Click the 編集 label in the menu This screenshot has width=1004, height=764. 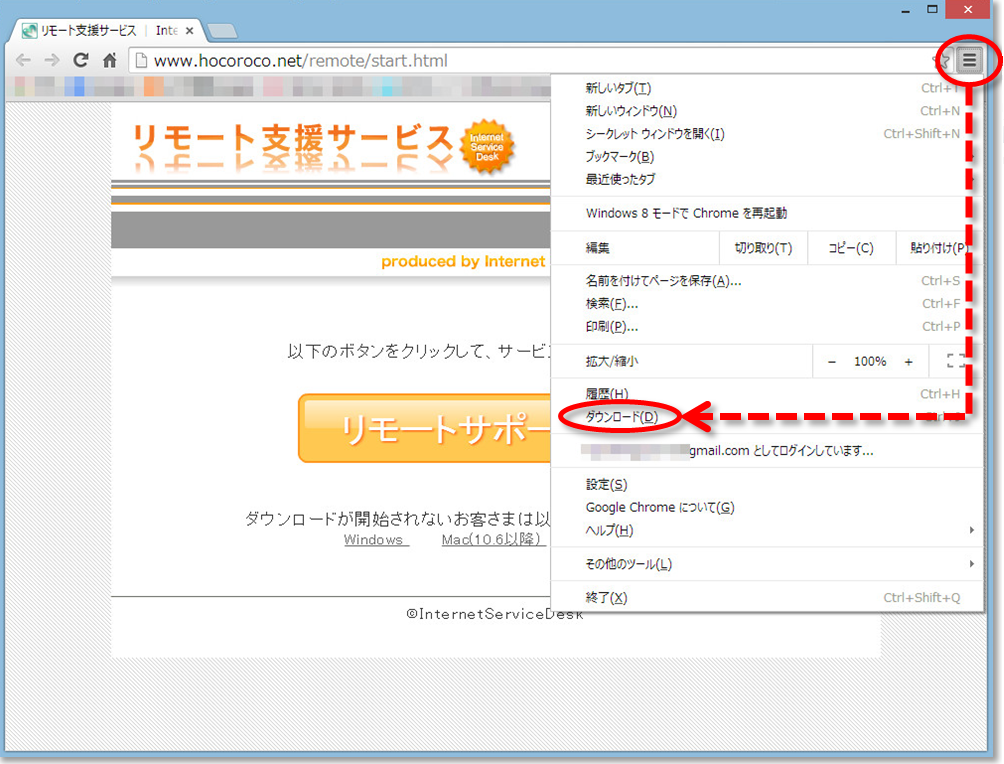pos(597,248)
